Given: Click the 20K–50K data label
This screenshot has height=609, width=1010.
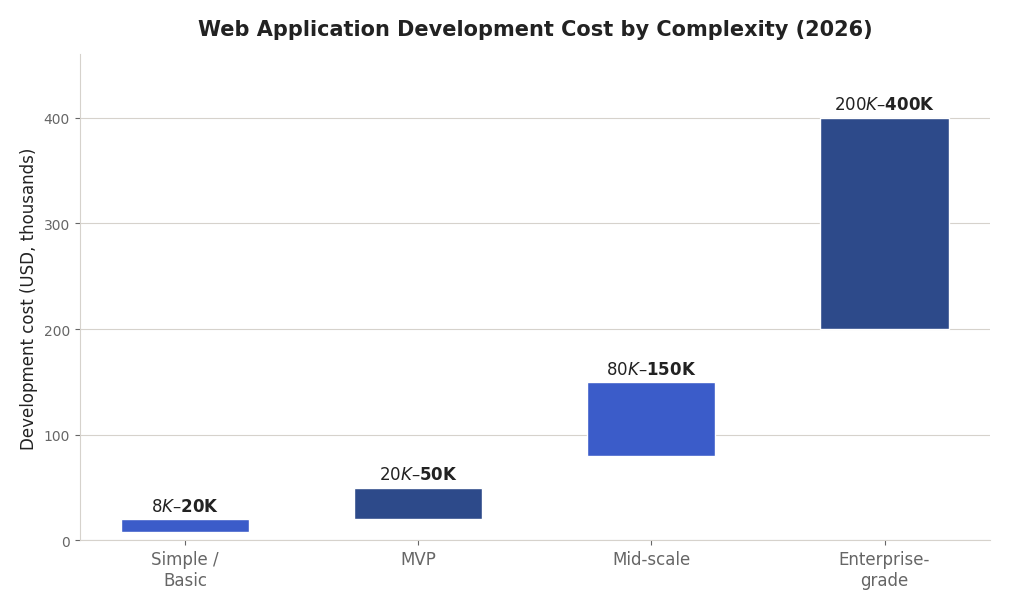Looking at the screenshot, I should click(418, 474).
